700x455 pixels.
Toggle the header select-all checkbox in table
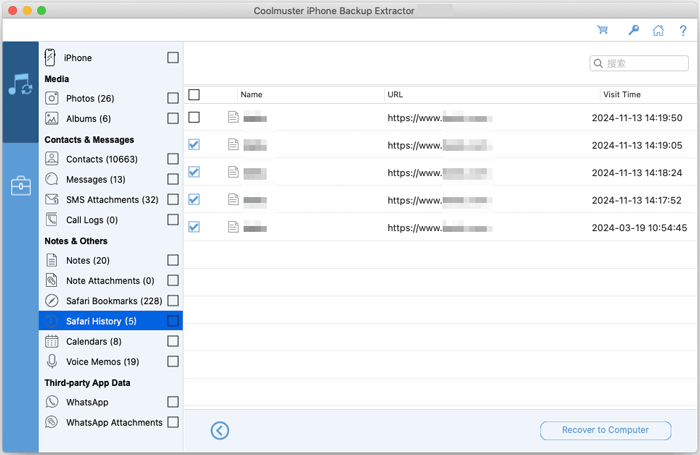(194, 95)
